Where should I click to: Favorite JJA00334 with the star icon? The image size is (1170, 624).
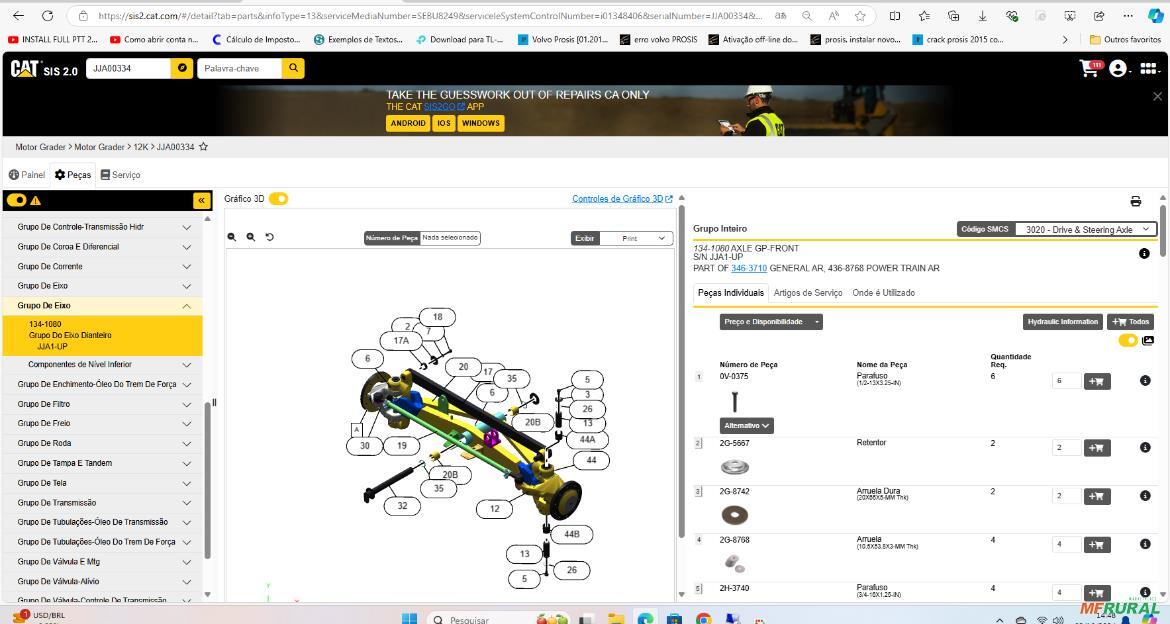coord(203,147)
